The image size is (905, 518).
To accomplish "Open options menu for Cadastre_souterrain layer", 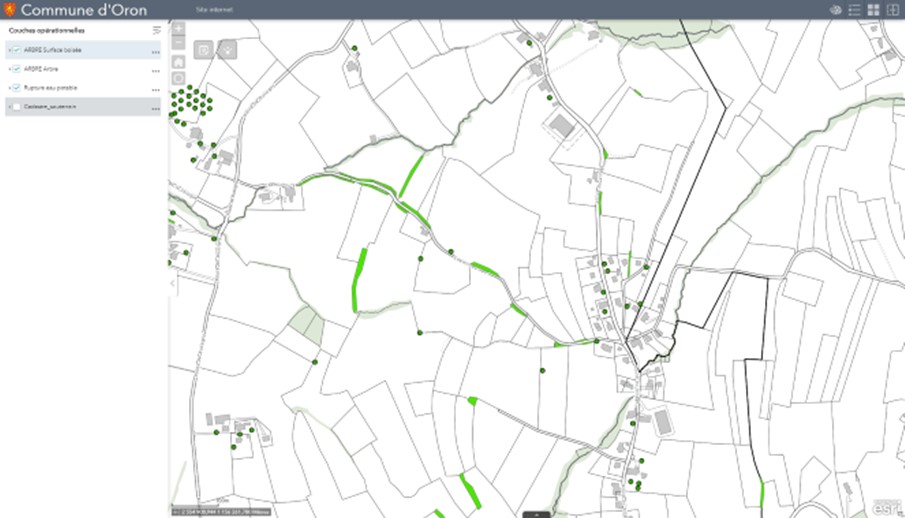I will [x=155, y=107].
